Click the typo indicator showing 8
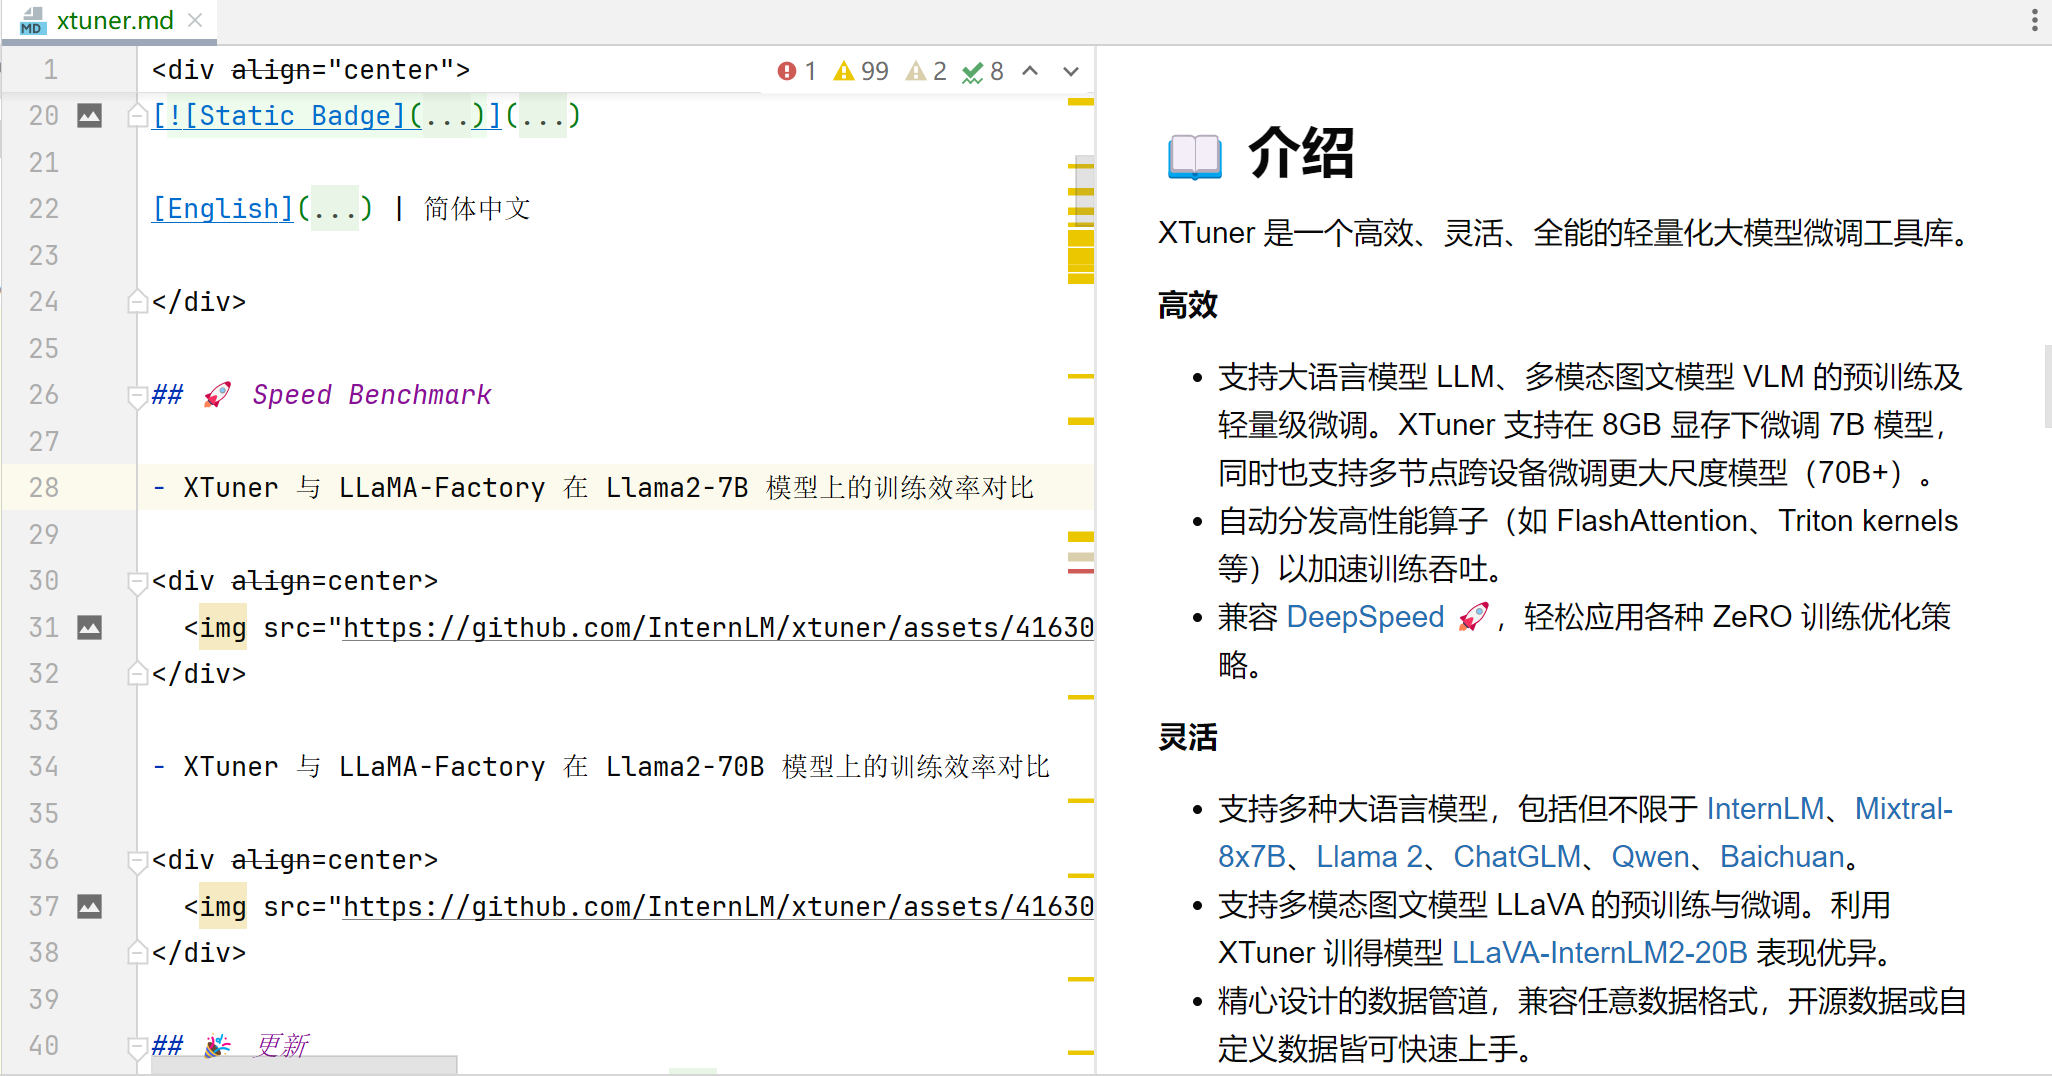Screen dimensions: 2052x1076 [x=983, y=71]
